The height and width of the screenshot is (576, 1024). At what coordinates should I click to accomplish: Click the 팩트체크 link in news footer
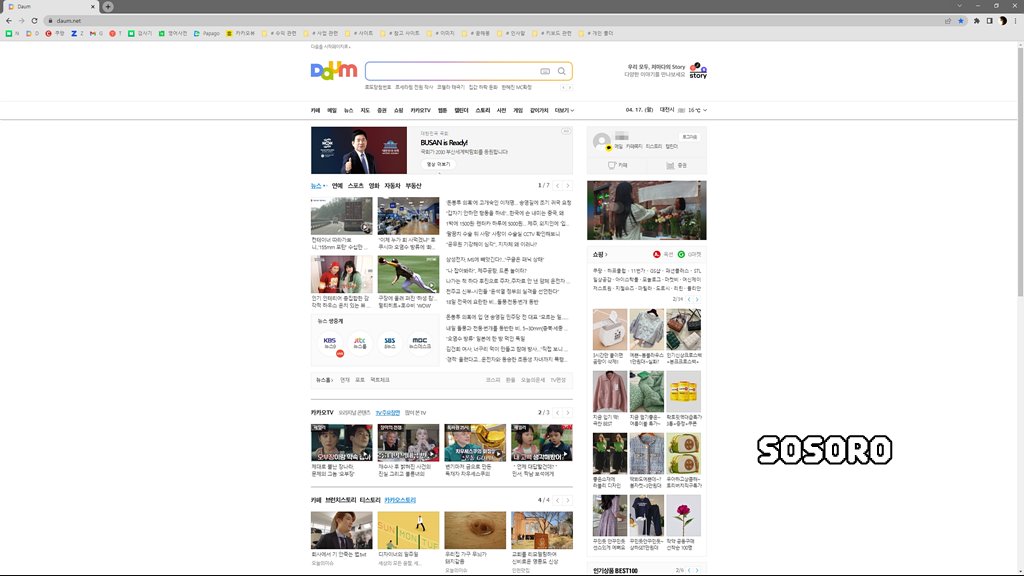click(380, 379)
